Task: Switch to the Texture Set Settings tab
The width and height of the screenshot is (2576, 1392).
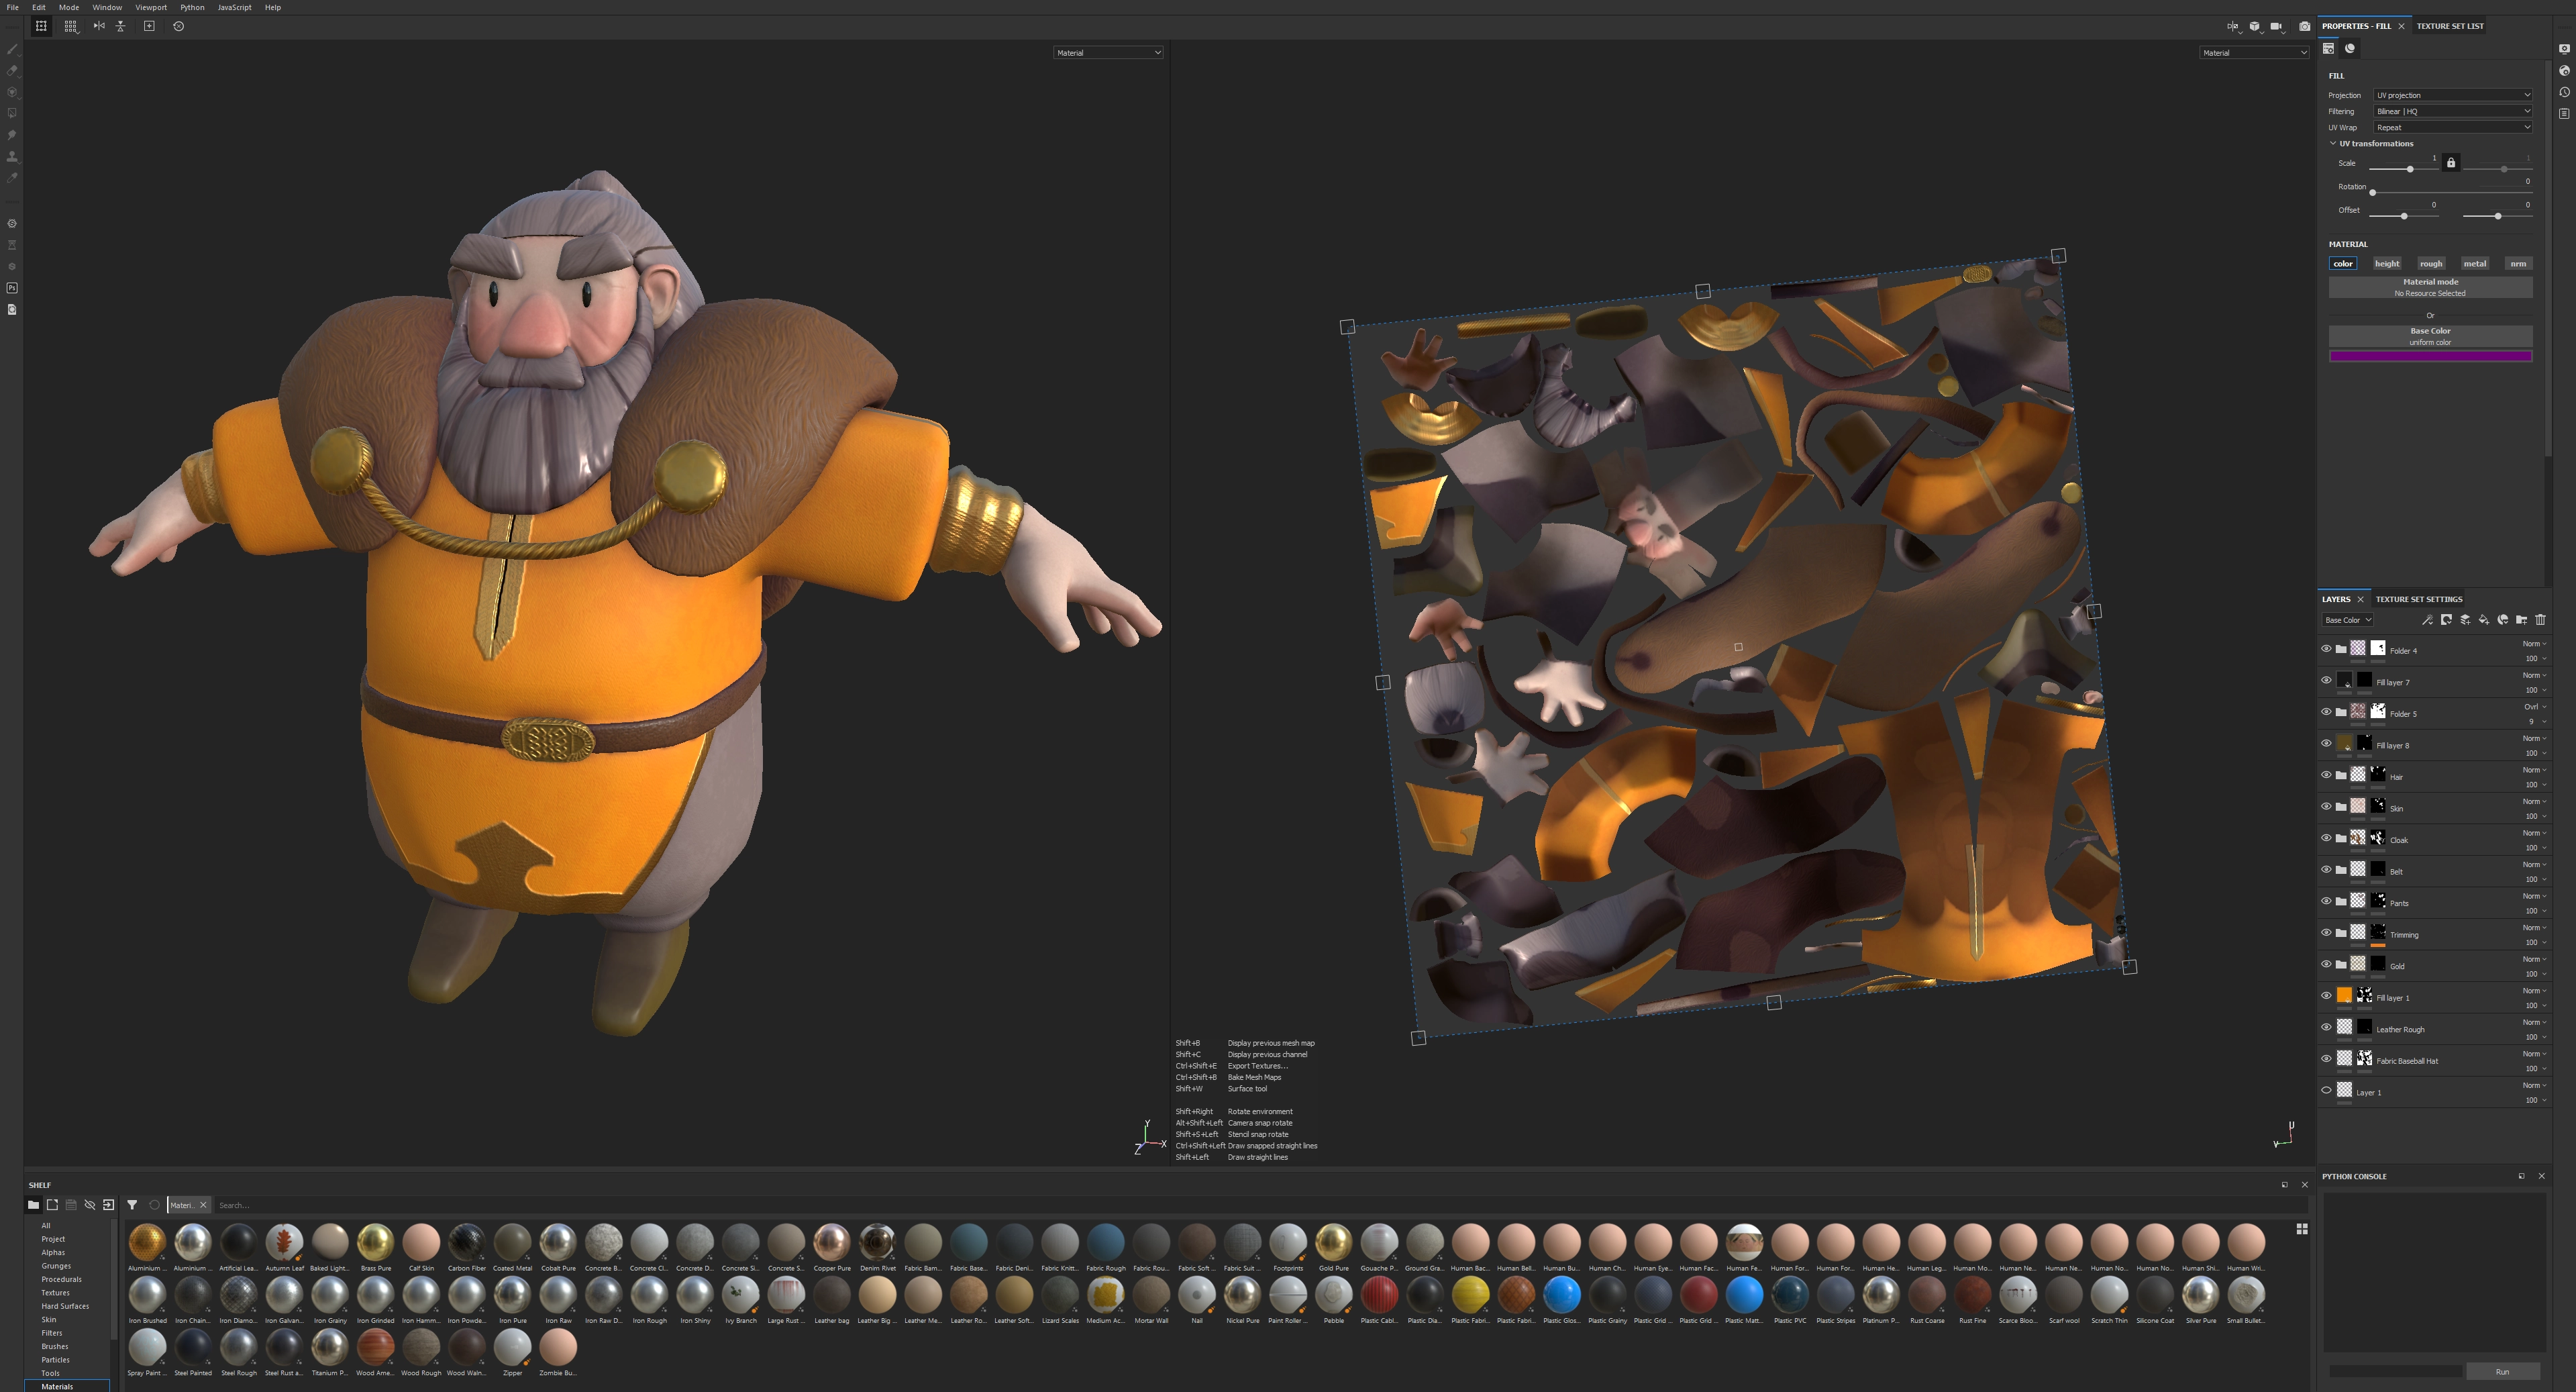Action: point(2418,599)
